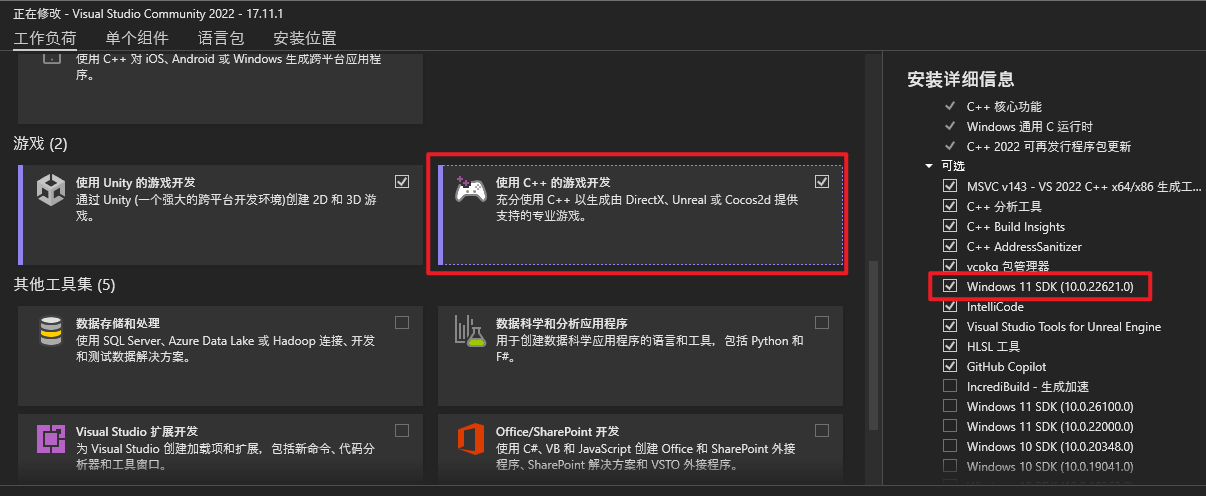Toggle C++ AddressSanitizer checkbox

pos(950,247)
